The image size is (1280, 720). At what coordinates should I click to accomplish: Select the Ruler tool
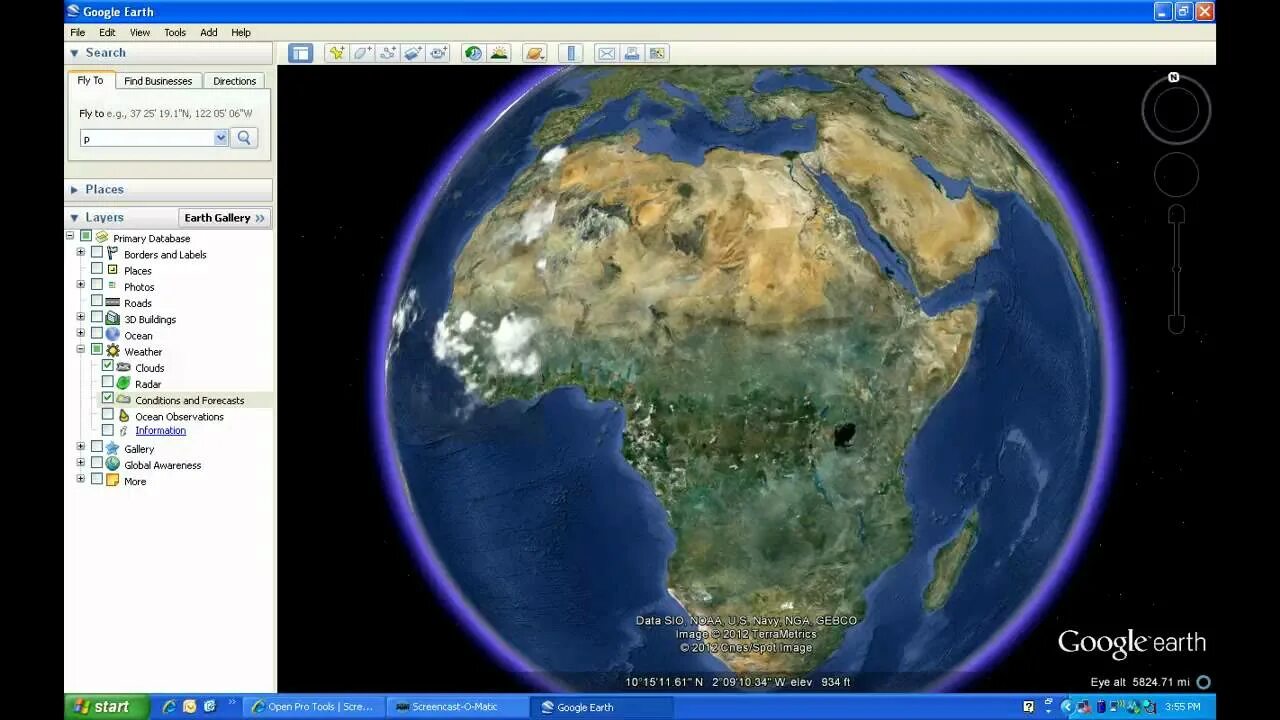click(x=571, y=53)
